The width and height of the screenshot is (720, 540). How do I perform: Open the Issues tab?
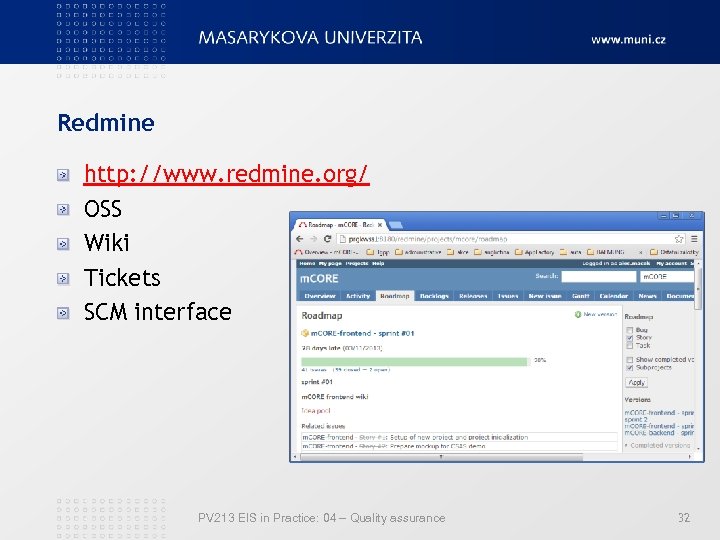508,296
